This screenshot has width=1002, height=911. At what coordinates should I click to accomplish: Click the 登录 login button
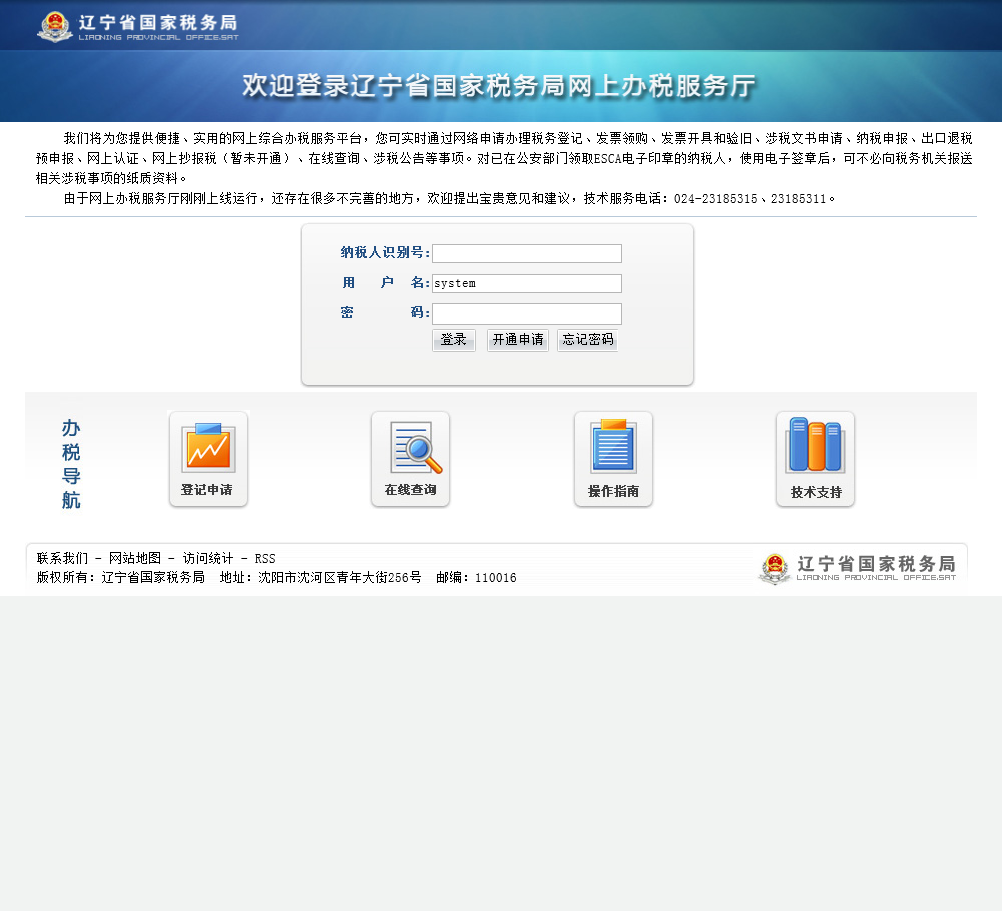pos(454,340)
